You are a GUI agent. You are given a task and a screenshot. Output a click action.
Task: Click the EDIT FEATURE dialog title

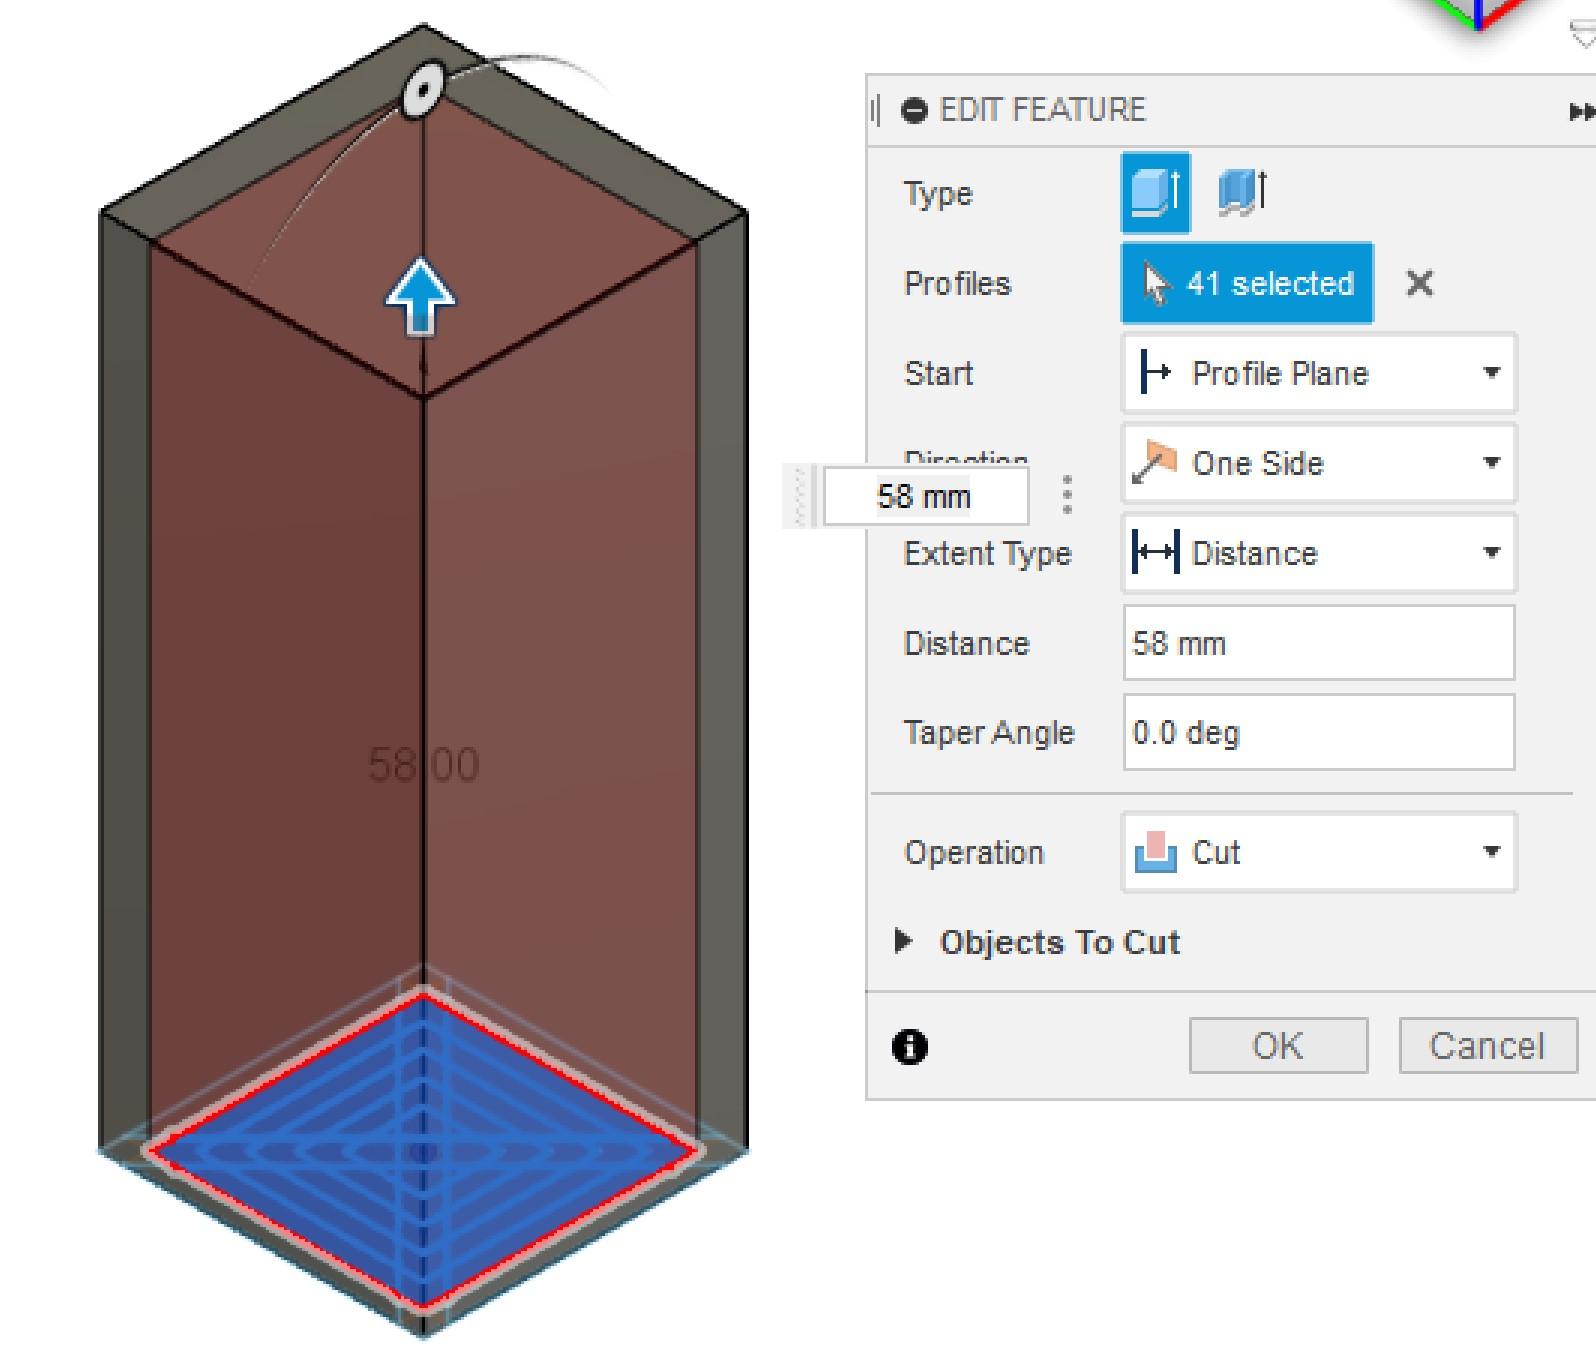[1043, 110]
